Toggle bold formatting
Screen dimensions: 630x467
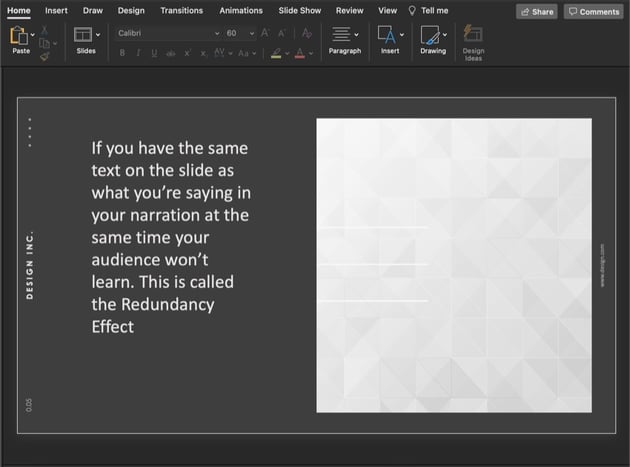point(122,52)
